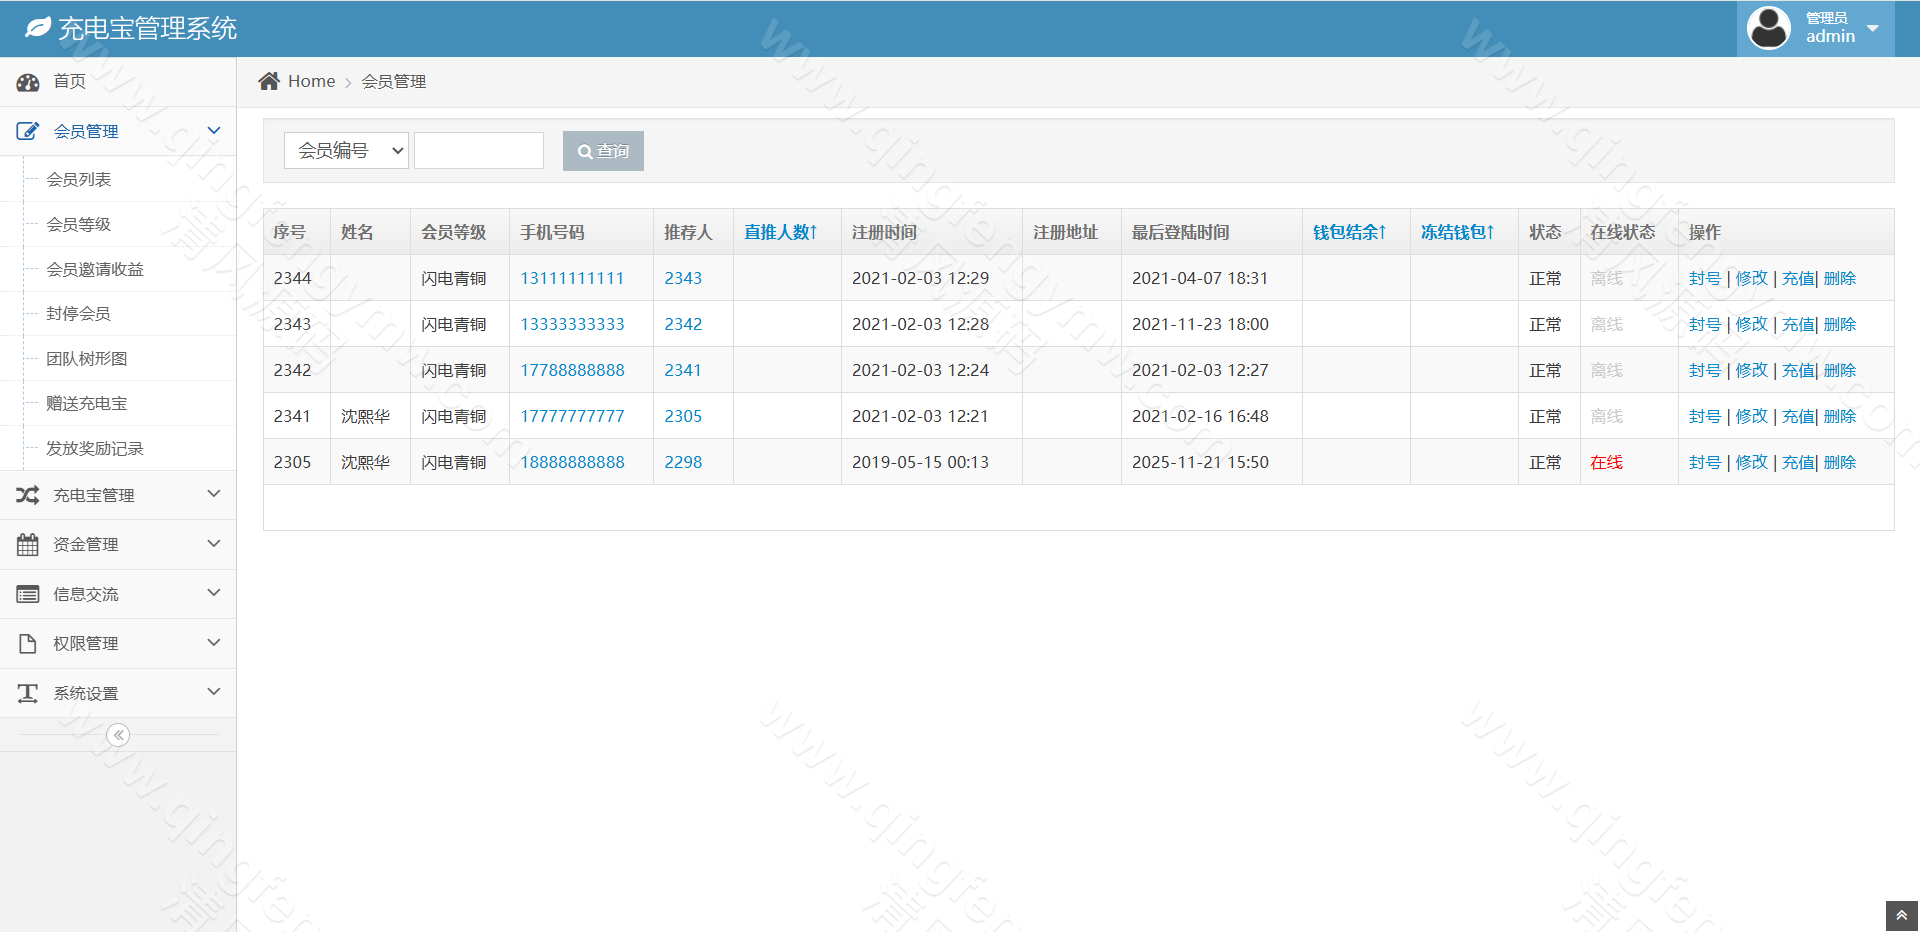Screen dimensions: 1920x932
Task: Expand the 充电宝管理 menu chevron
Action: [x=213, y=494]
